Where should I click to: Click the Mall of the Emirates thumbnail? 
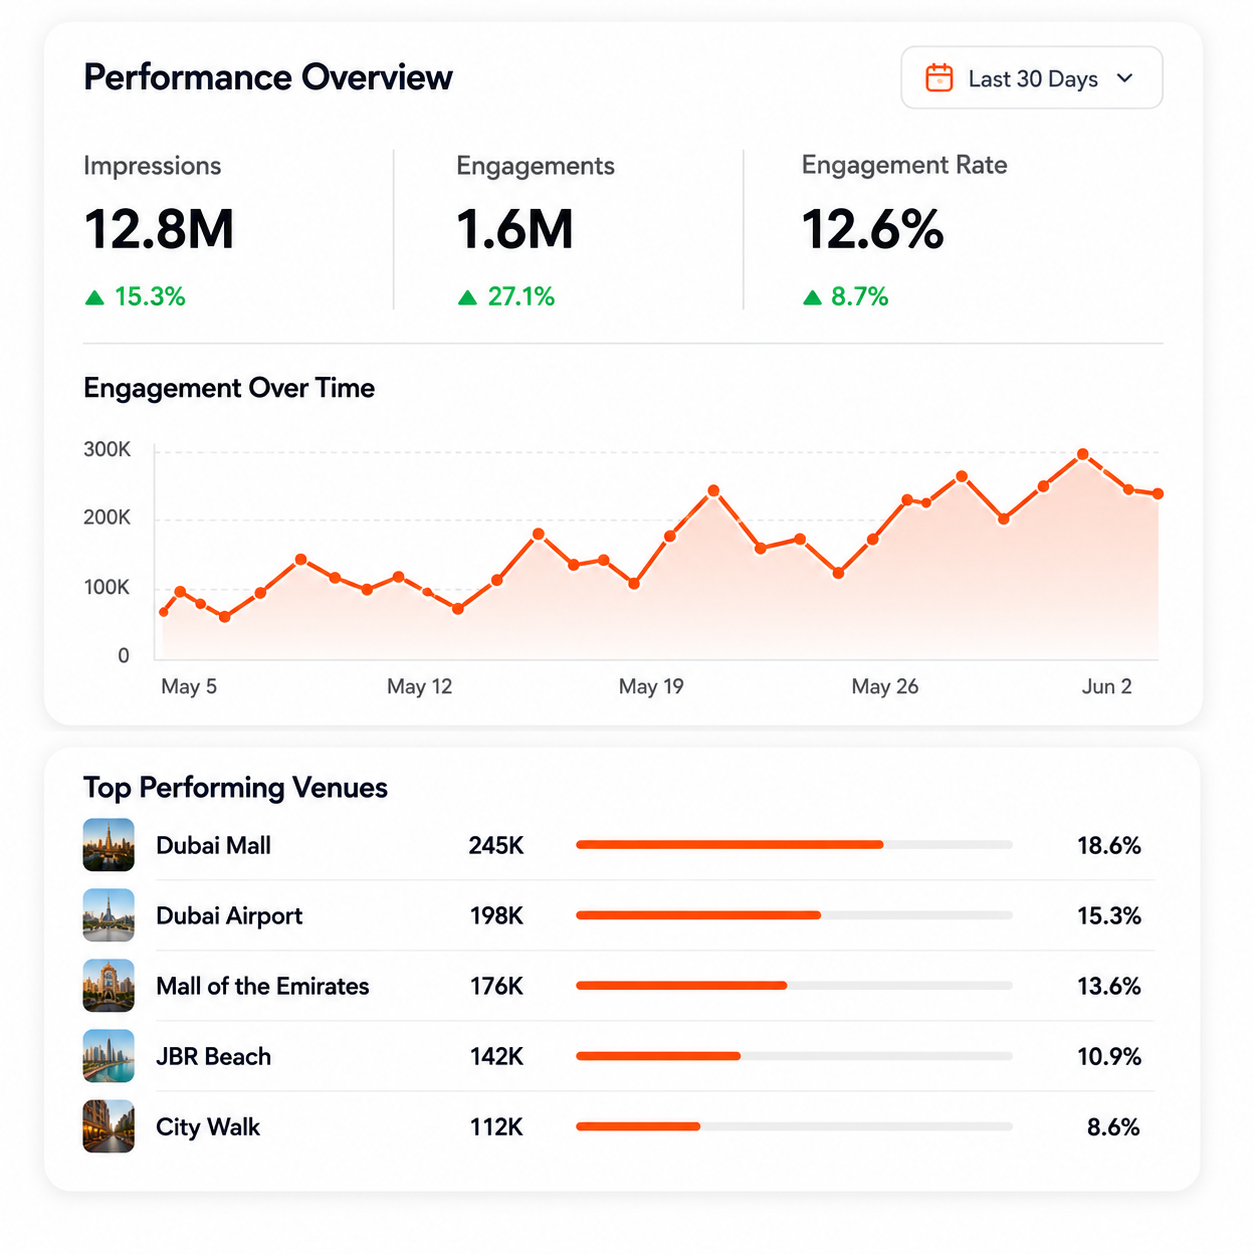tap(108, 986)
